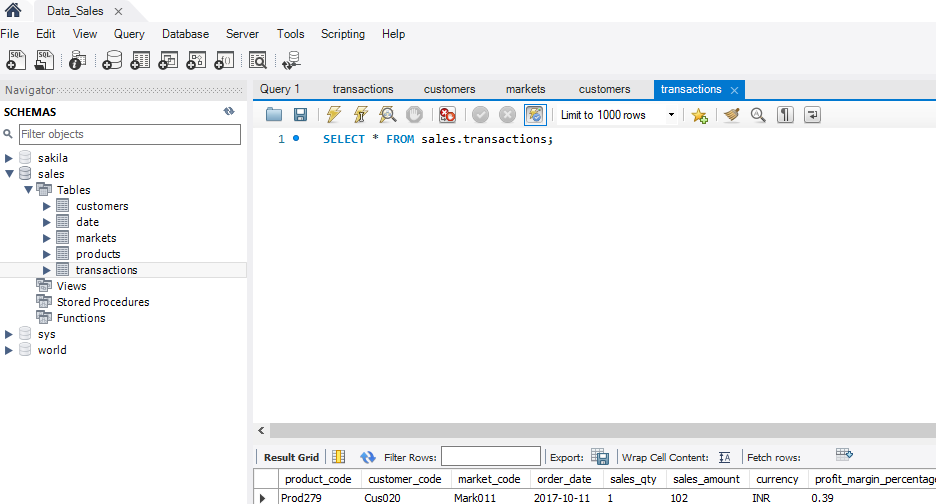This screenshot has width=936, height=504.
Task: Select the Views folder in sales
Action: (x=71, y=286)
